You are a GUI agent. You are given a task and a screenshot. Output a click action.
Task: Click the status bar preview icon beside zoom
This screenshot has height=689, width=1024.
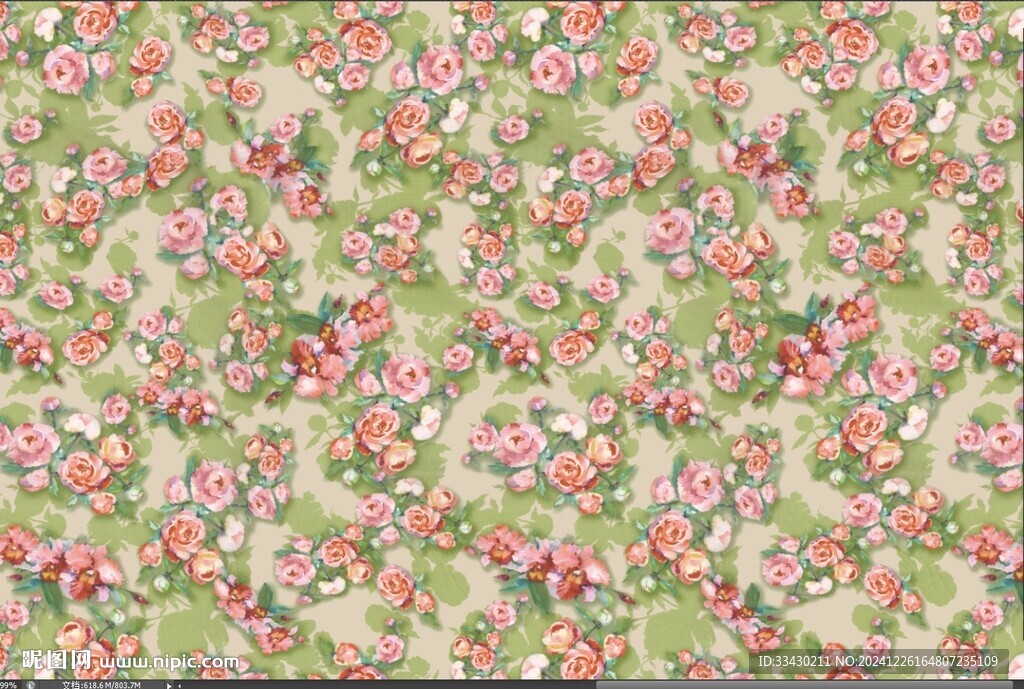tap(32, 684)
